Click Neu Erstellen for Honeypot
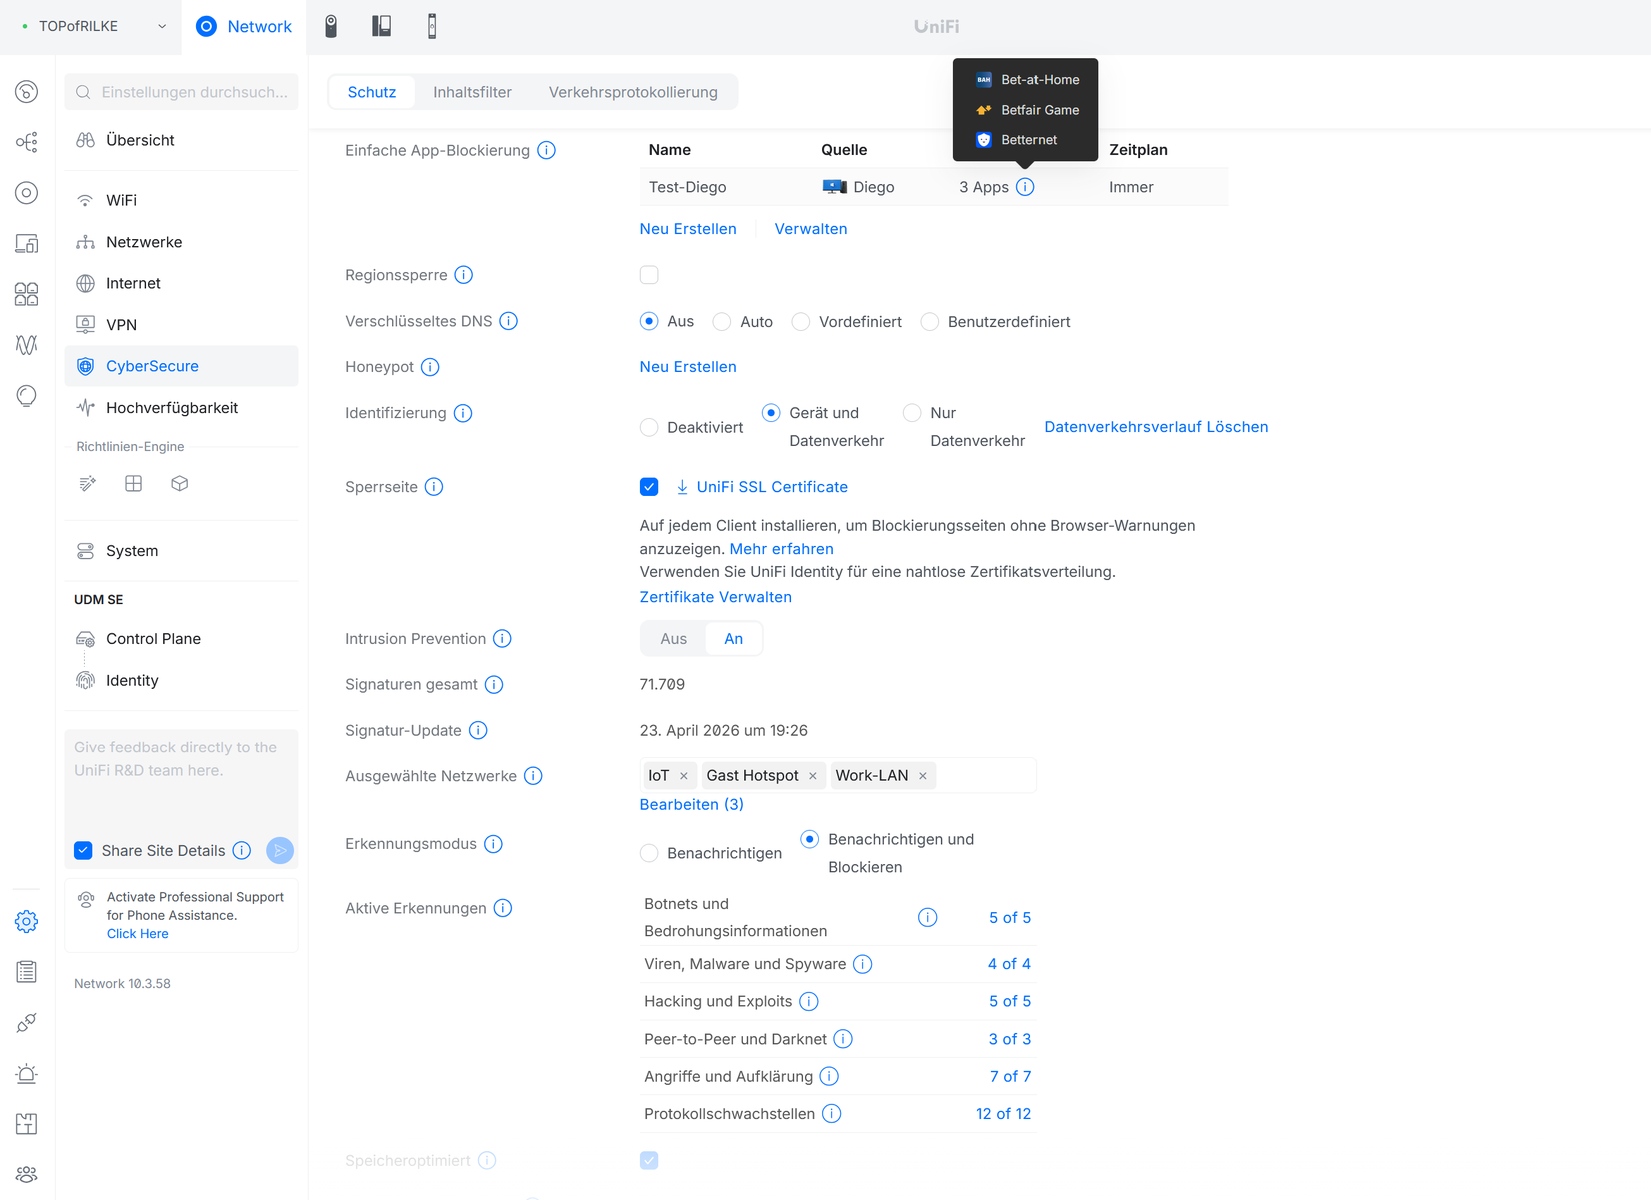Viewport: 1651px width, 1200px height. (688, 367)
